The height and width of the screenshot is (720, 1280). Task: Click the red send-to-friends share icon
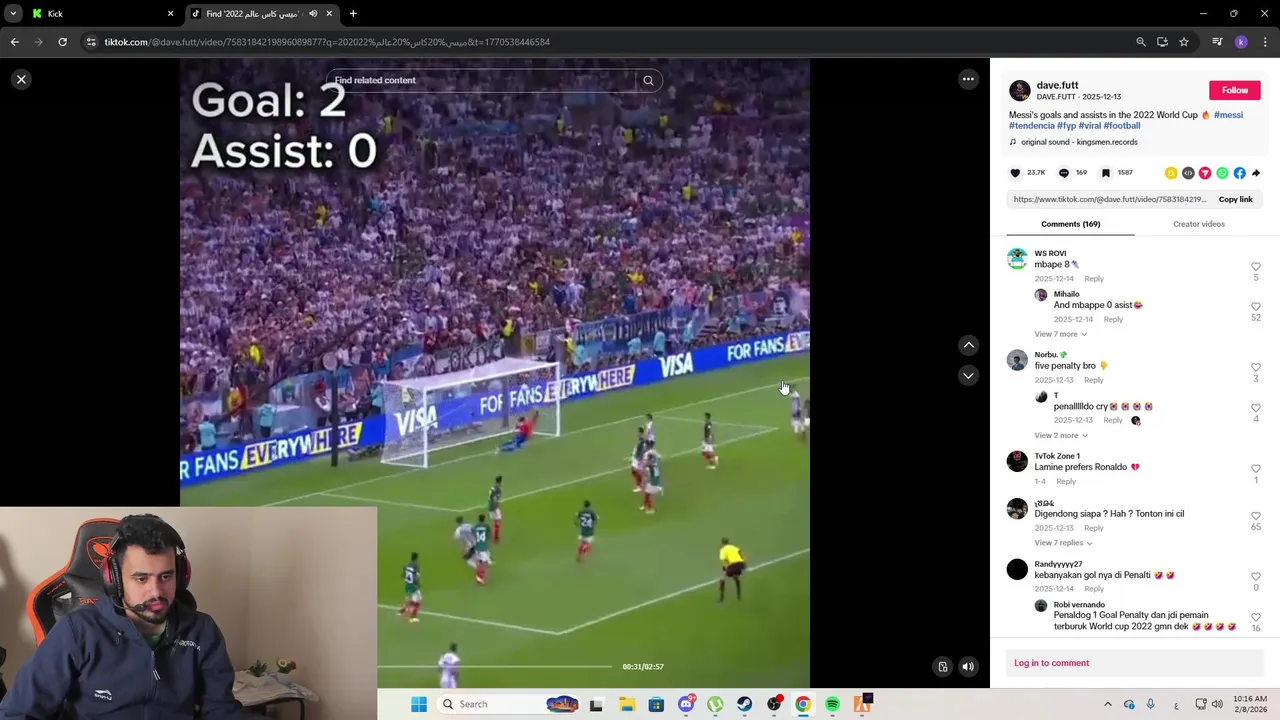coord(1205,173)
